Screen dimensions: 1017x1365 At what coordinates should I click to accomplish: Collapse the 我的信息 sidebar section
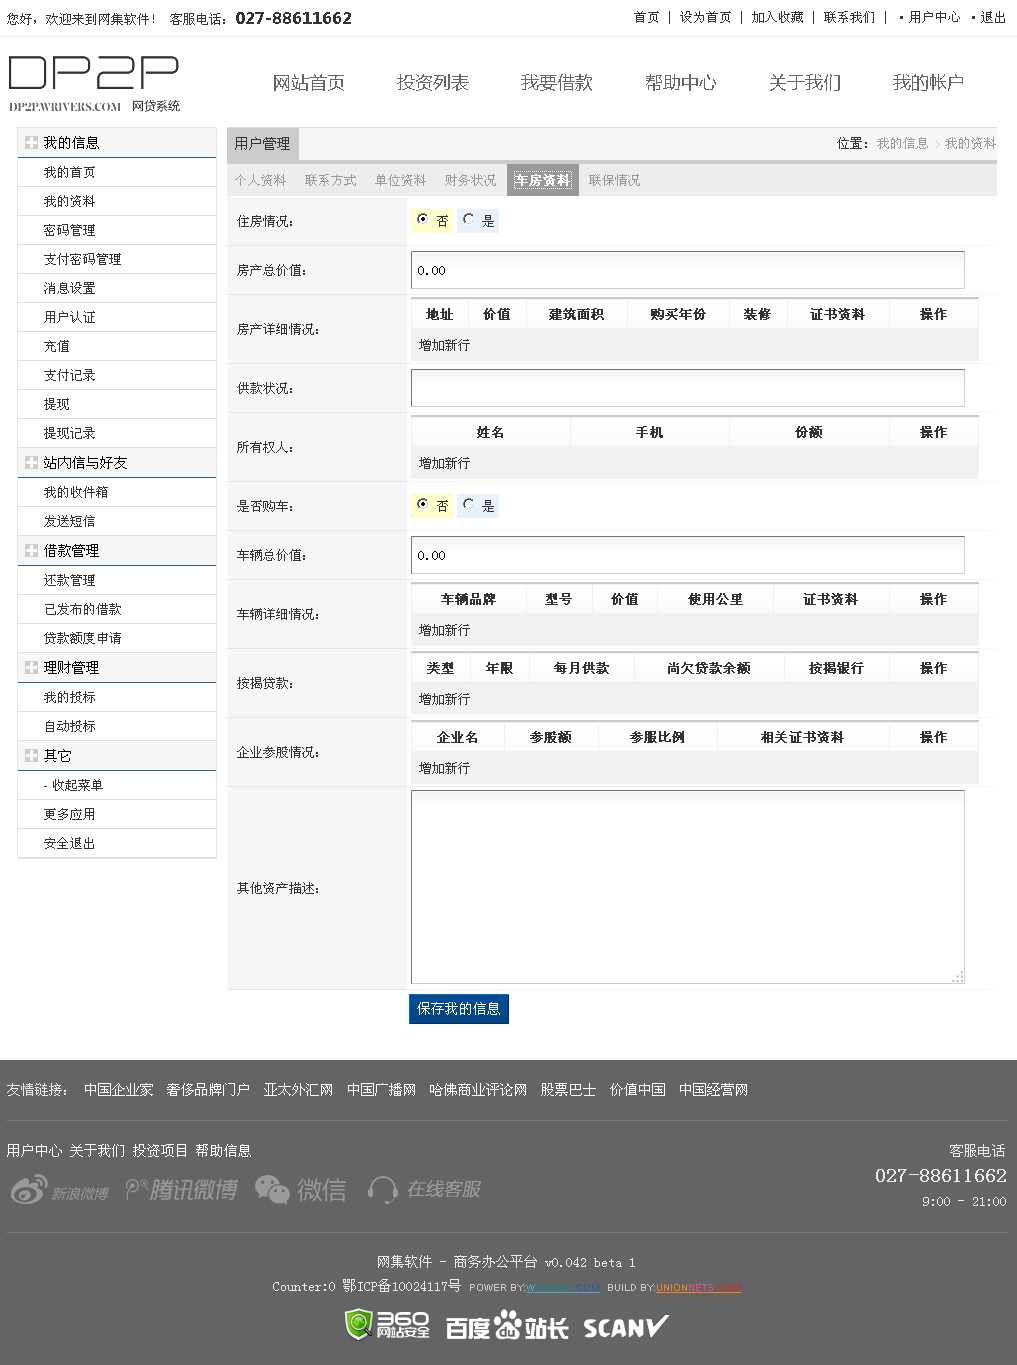[x=32, y=143]
